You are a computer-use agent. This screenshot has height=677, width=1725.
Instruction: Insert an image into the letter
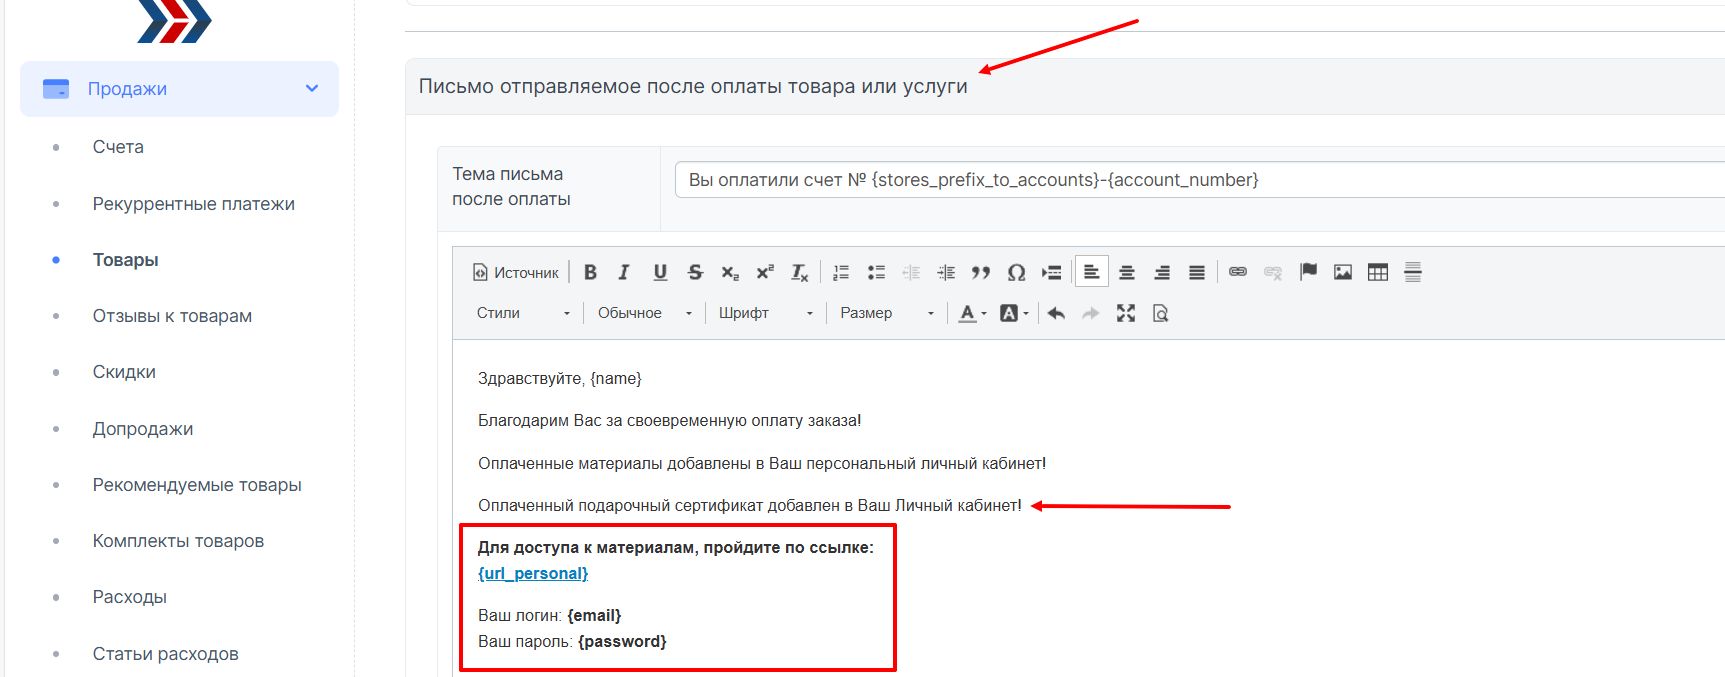[1343, 272]
